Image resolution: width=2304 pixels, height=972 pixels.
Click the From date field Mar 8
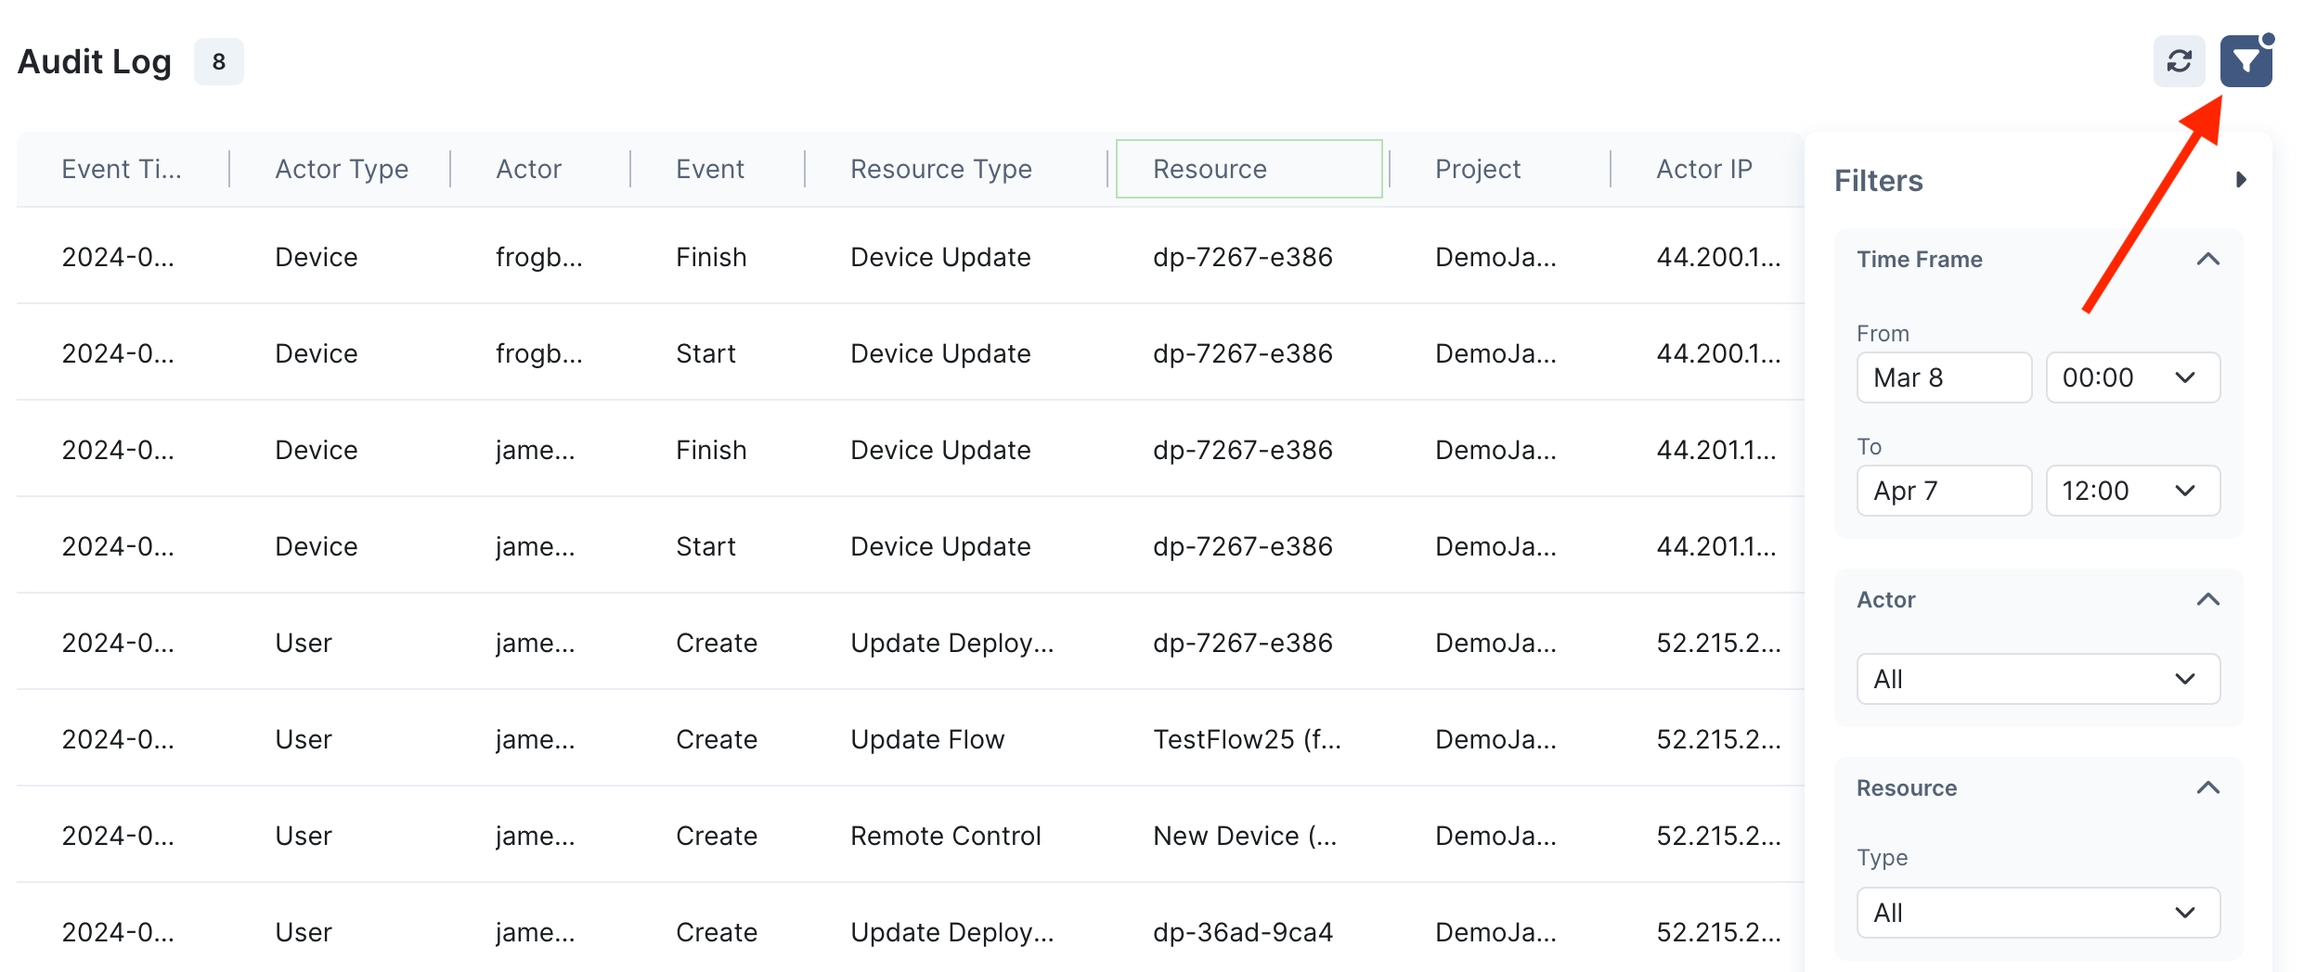[x=1943, y=378]
